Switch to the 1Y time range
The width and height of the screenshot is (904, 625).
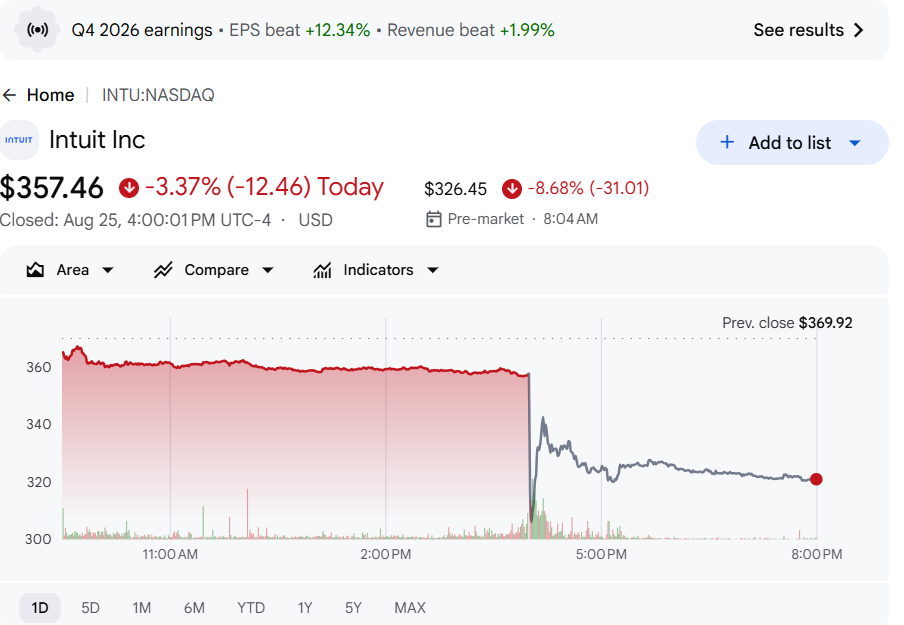pos(305,608)
